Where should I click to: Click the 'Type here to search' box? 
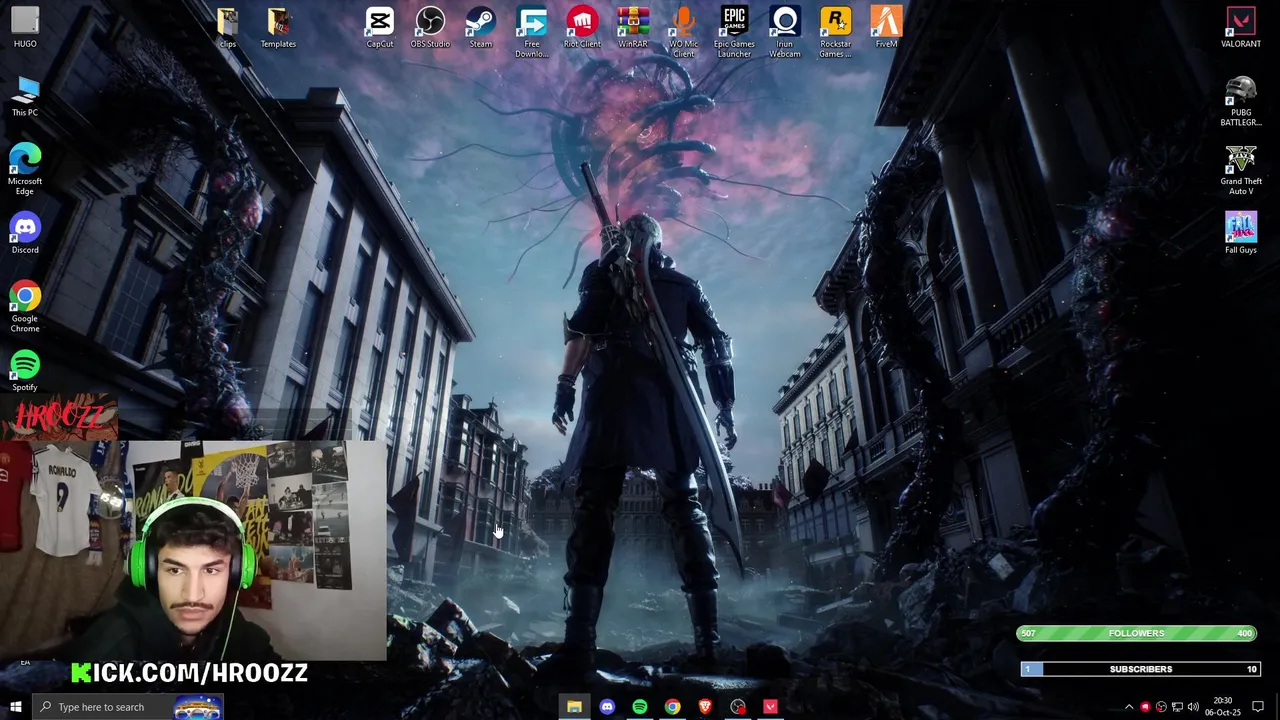tap(127, 707)
